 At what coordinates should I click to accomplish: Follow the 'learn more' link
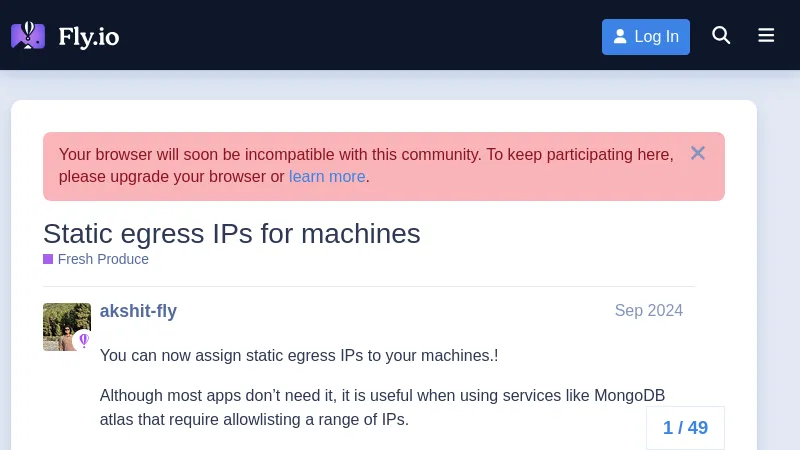pos(327,177)
